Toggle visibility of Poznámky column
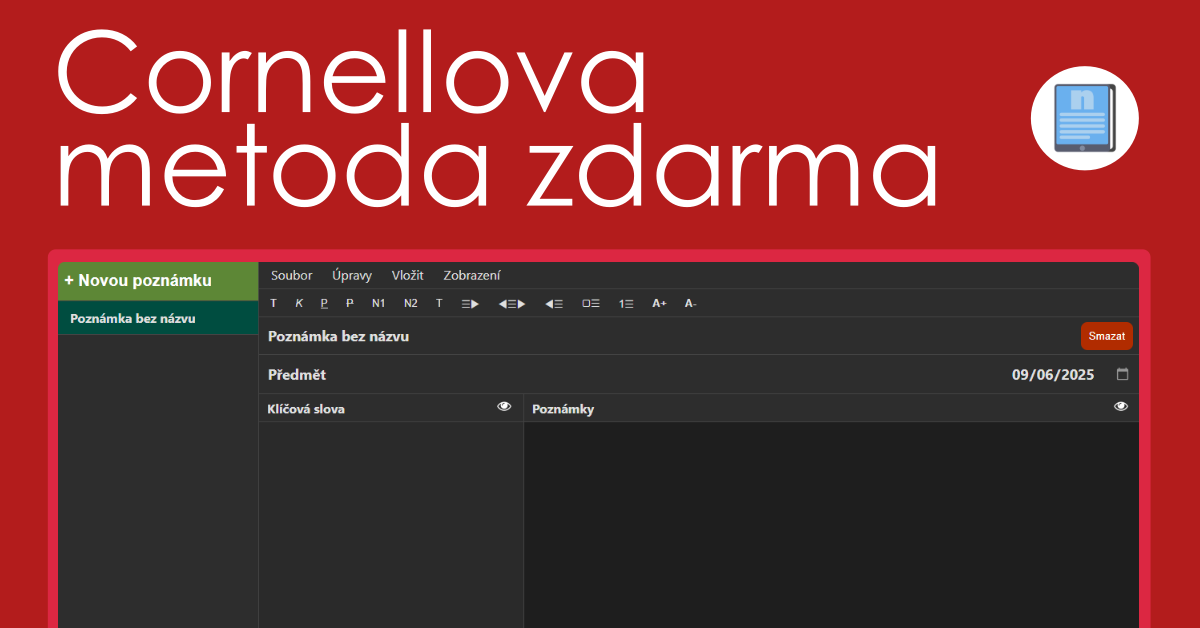 pos(1121,406)
